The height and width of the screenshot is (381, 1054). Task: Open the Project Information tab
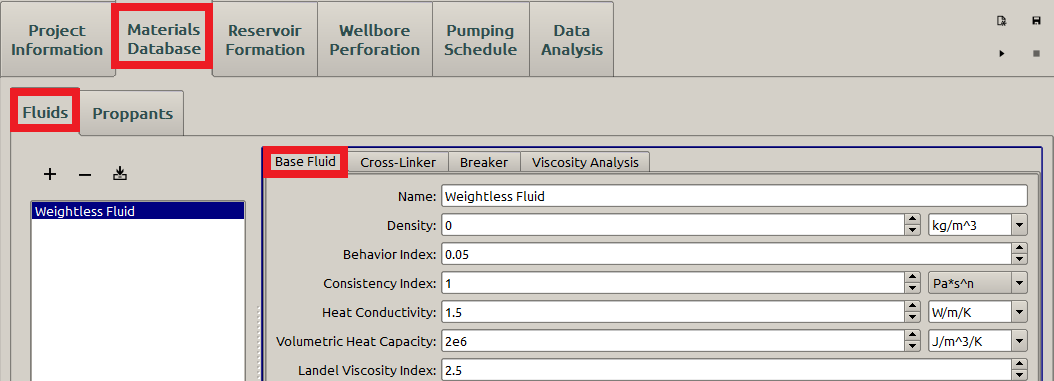[x=57, y=40]
